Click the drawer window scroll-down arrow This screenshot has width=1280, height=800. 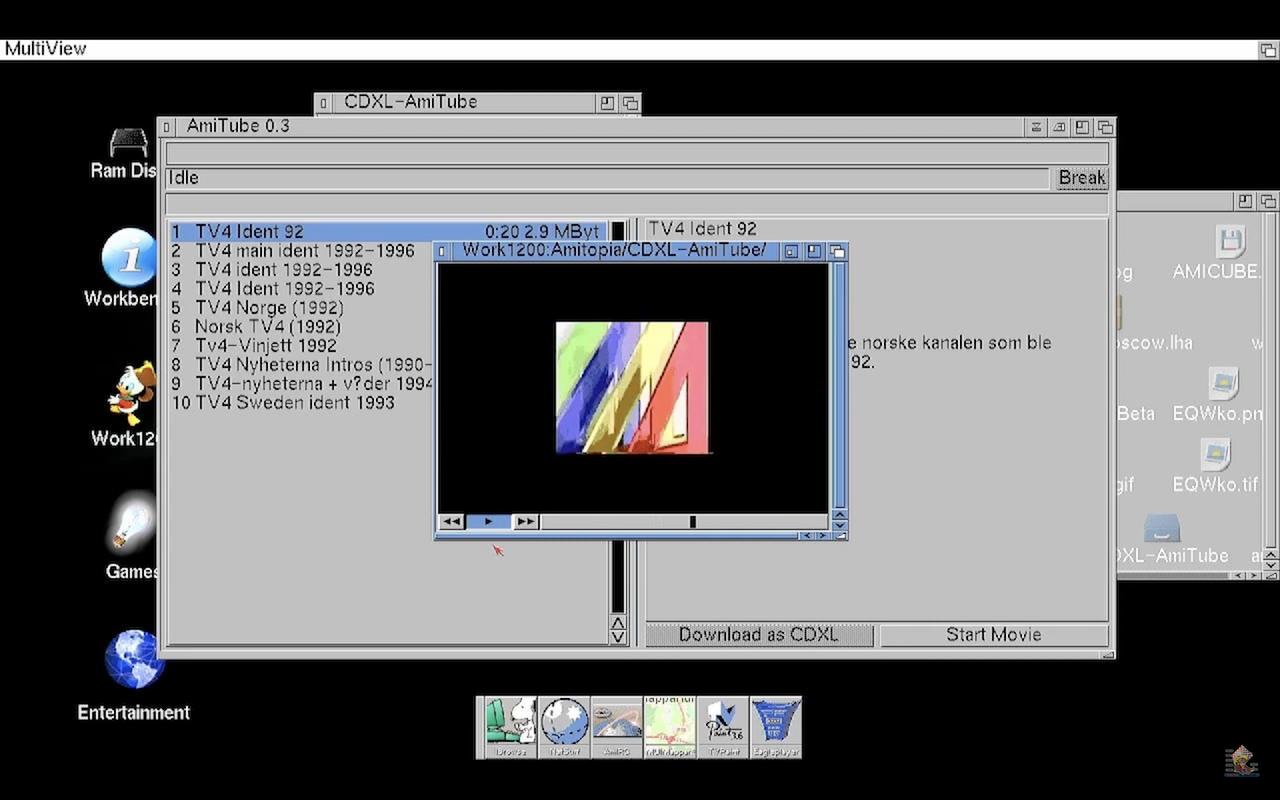pos(1270,563)
